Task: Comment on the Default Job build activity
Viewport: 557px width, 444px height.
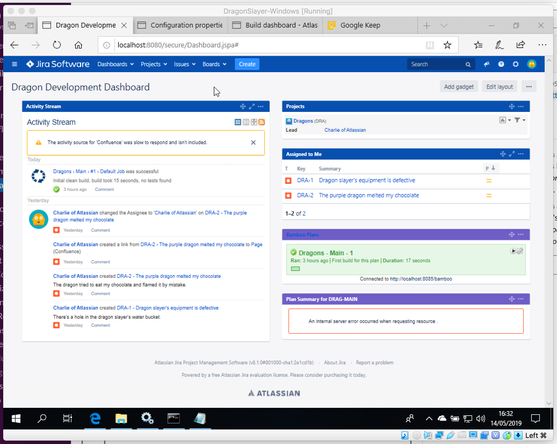Action: 104,189
